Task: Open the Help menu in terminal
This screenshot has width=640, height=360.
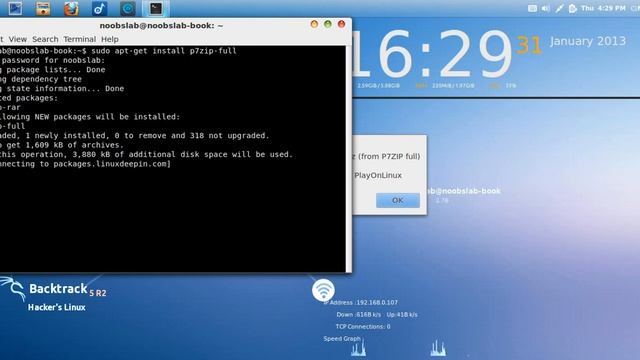Action: (110, 39)
